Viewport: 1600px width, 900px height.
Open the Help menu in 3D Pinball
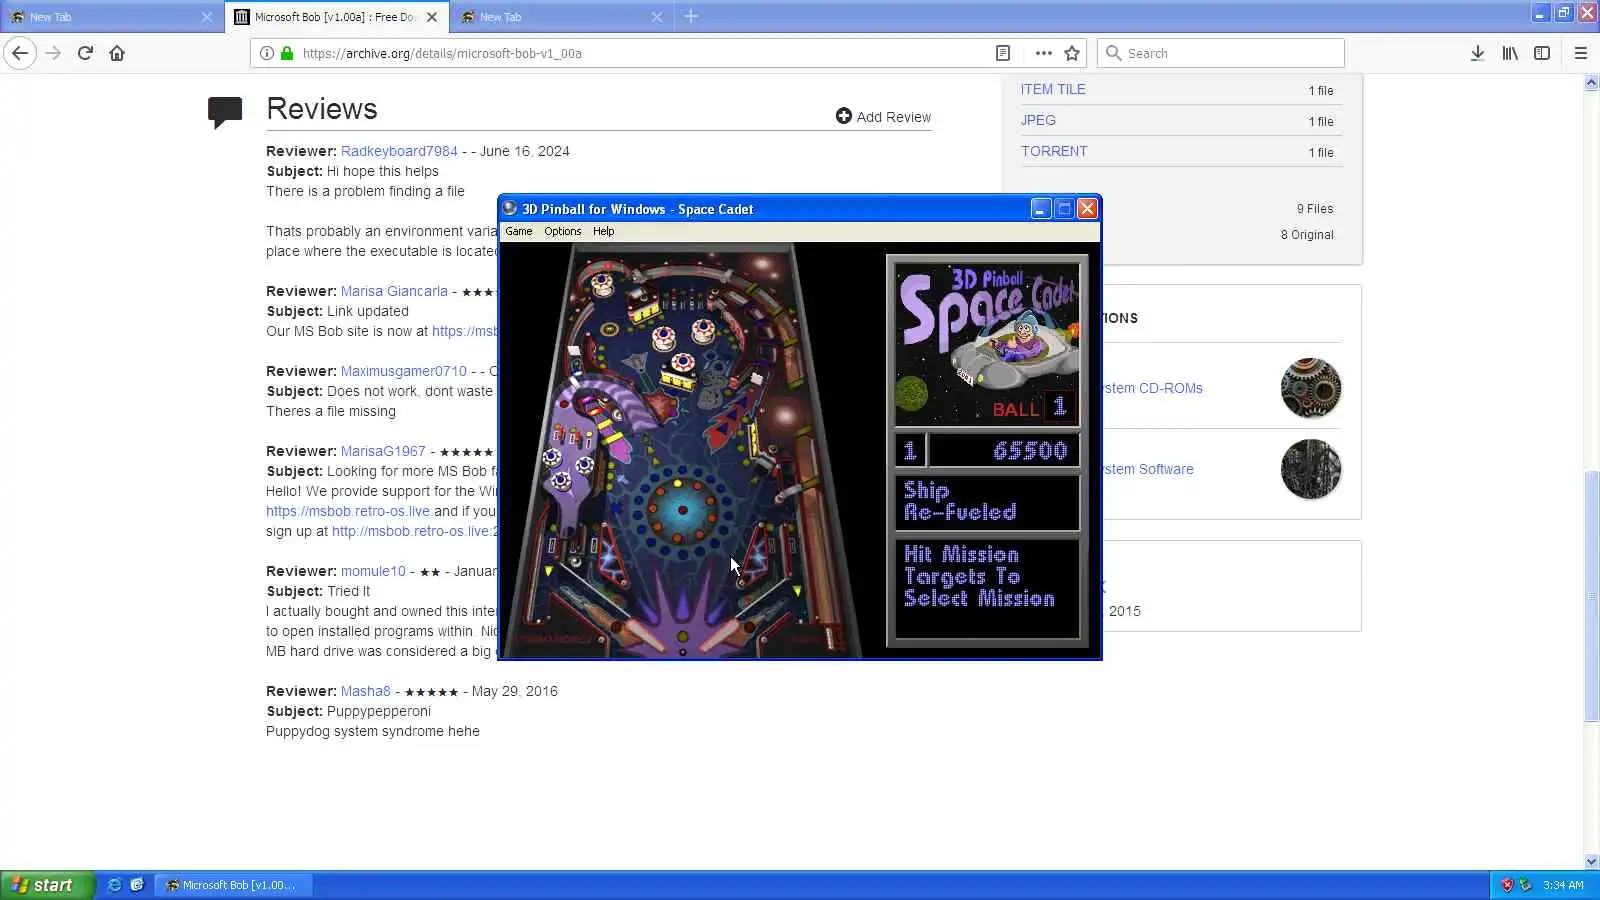[x=604, y=231]
